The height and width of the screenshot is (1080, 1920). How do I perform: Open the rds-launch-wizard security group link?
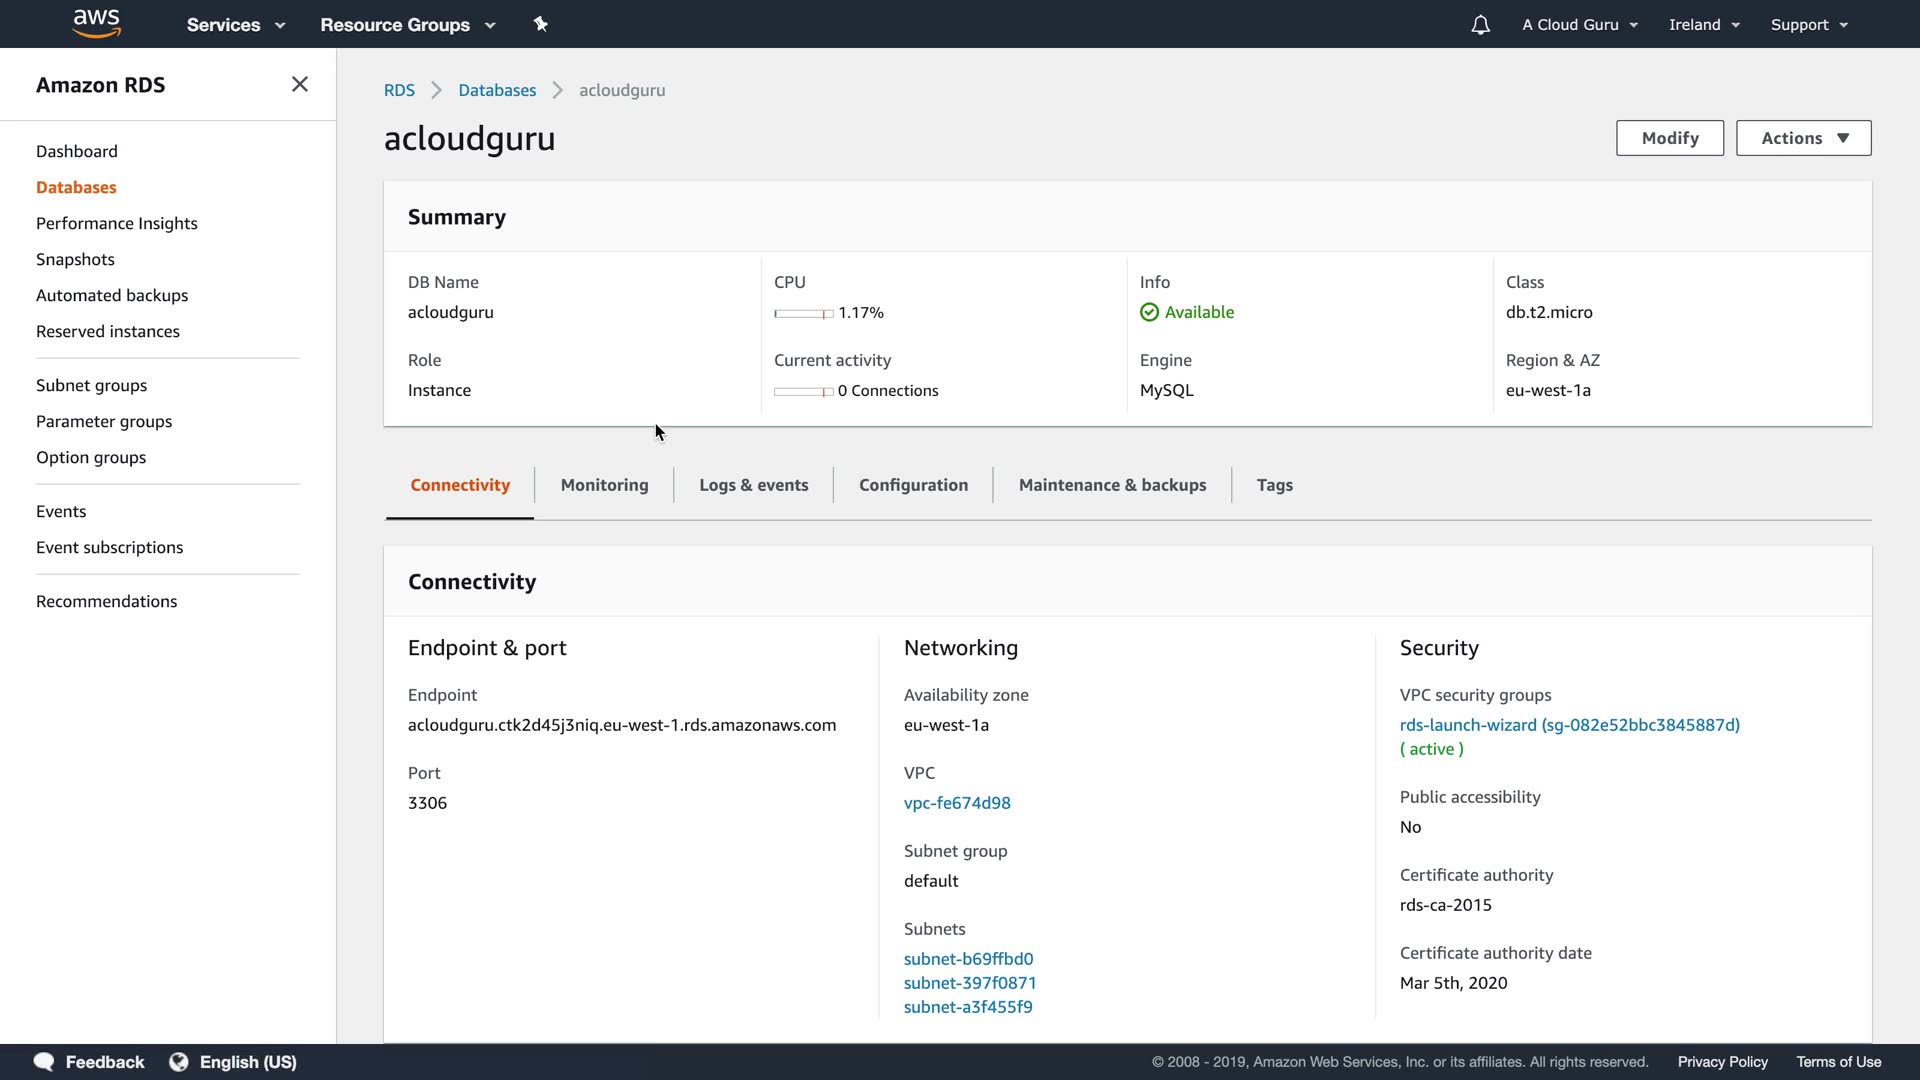click(1569, 725)
